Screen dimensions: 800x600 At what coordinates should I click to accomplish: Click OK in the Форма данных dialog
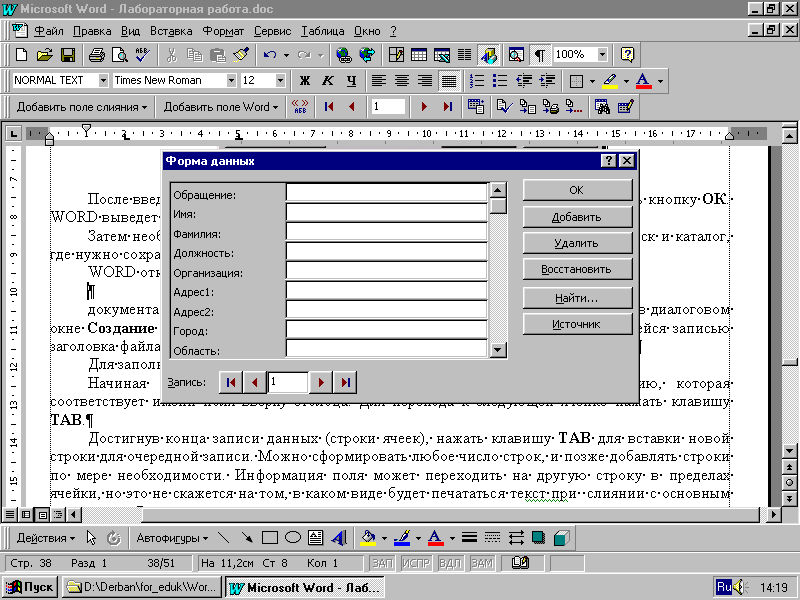[578, 190]
